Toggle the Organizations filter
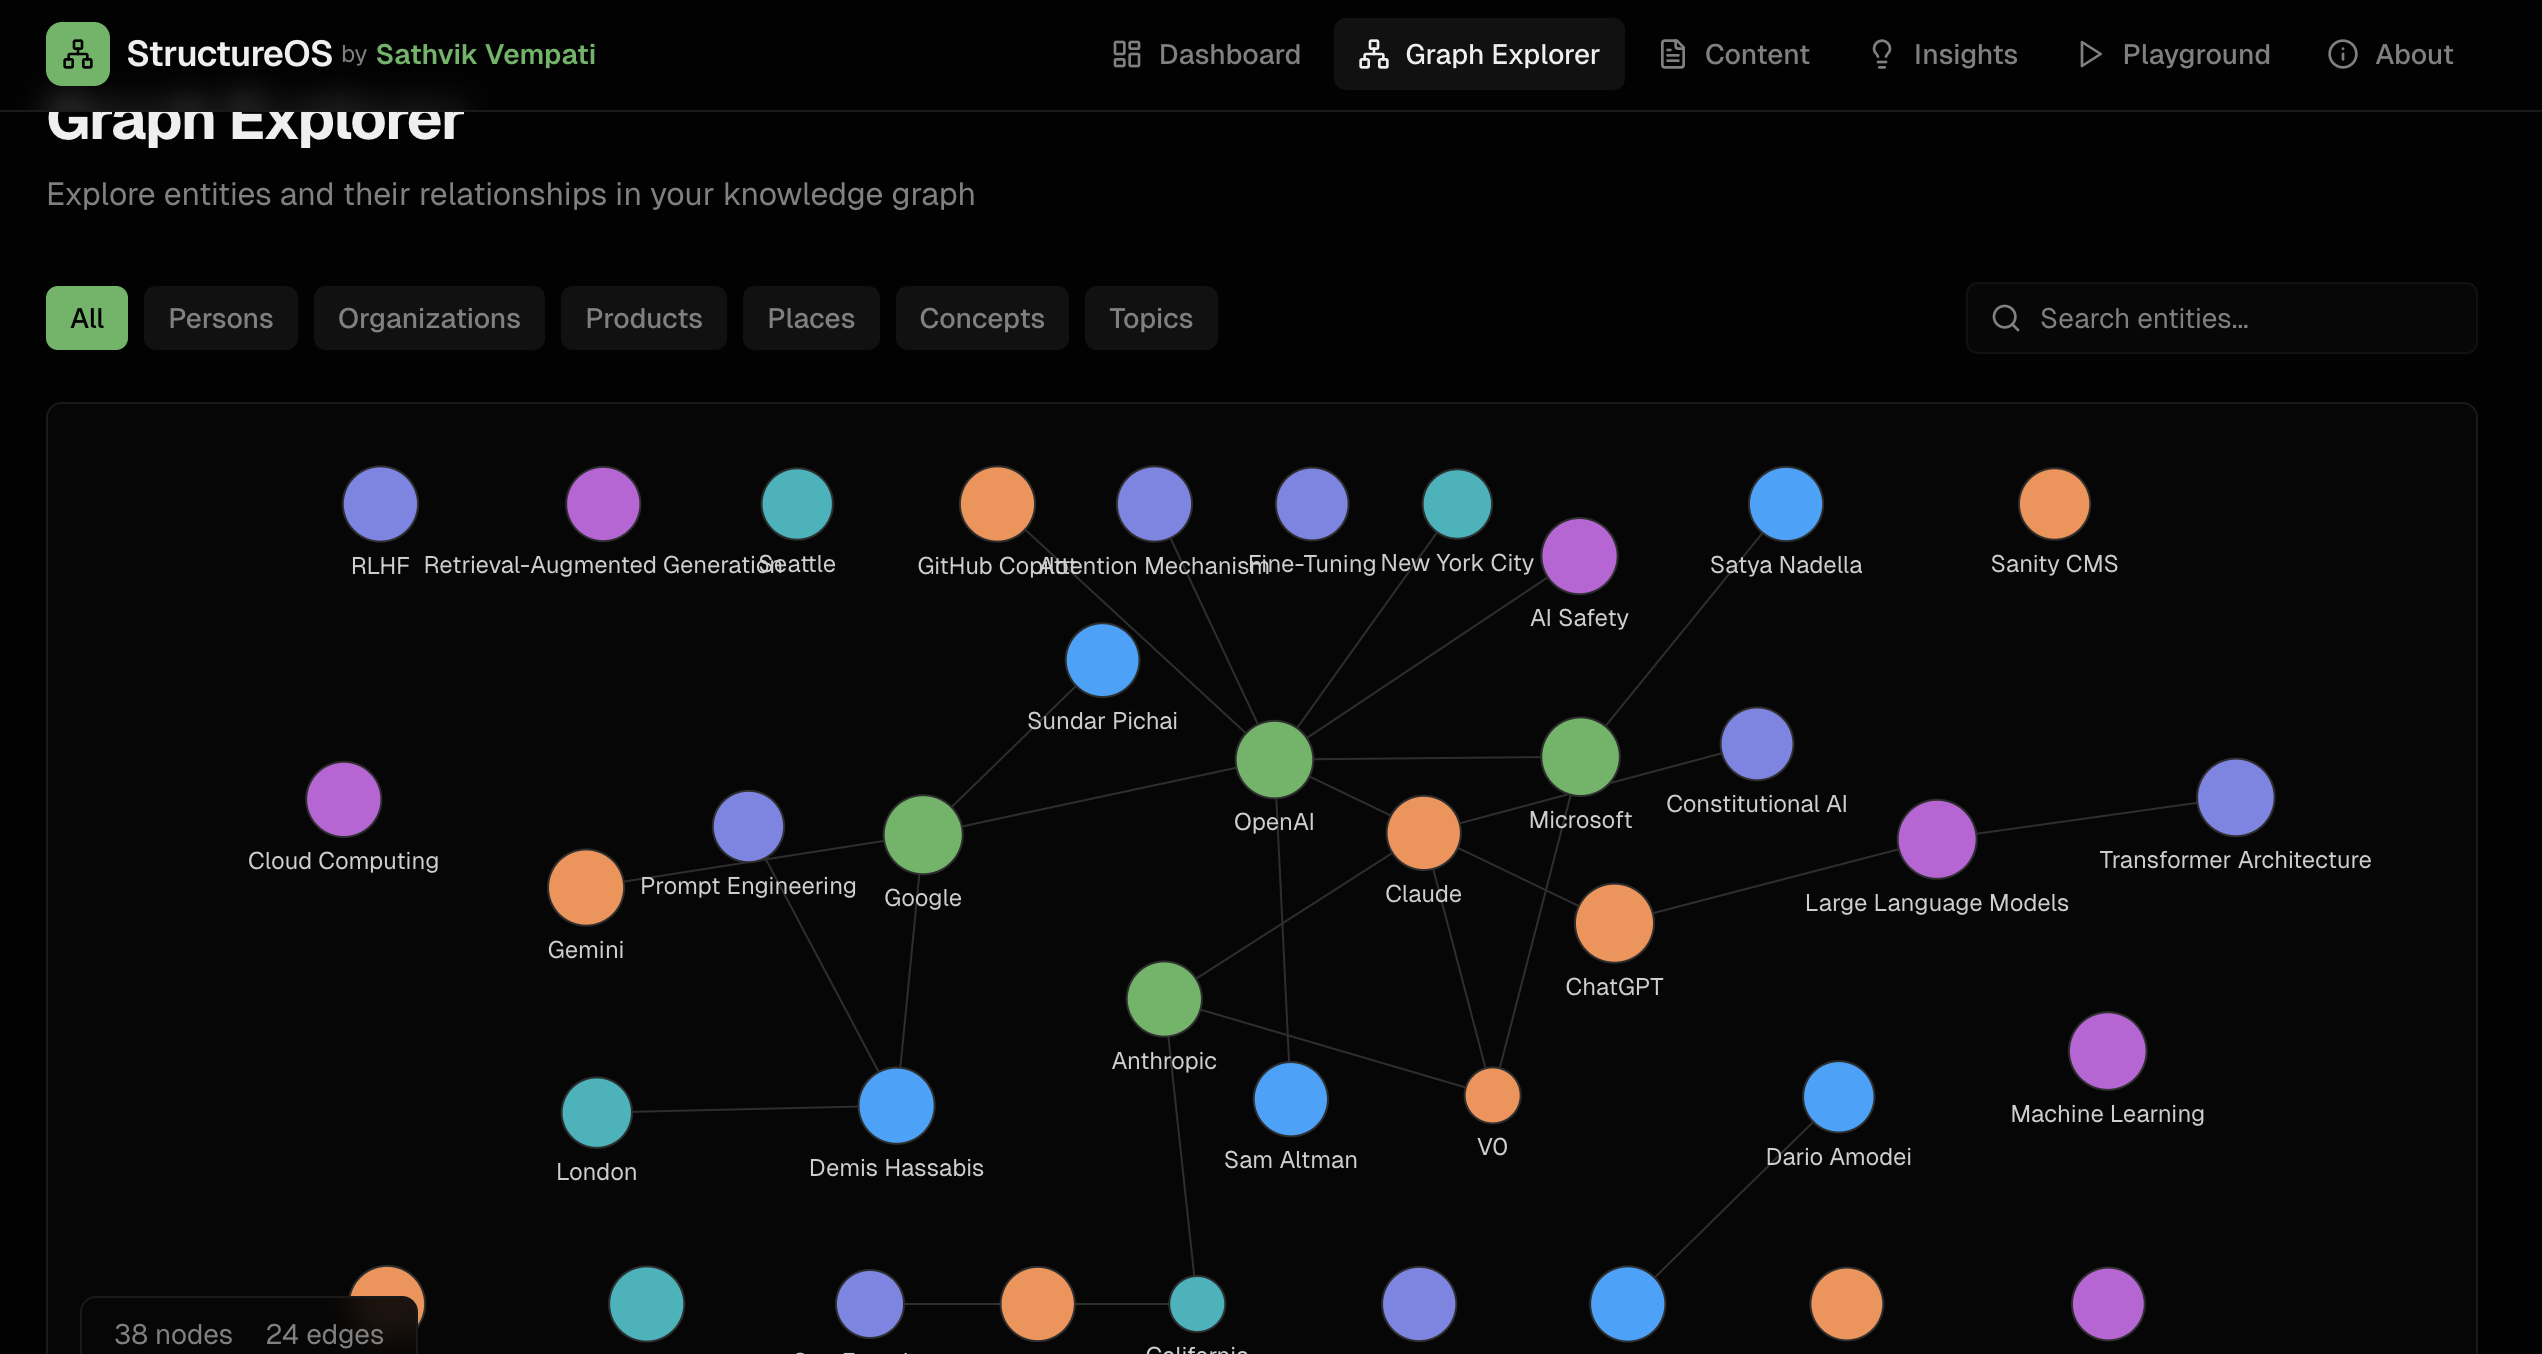 429,318
